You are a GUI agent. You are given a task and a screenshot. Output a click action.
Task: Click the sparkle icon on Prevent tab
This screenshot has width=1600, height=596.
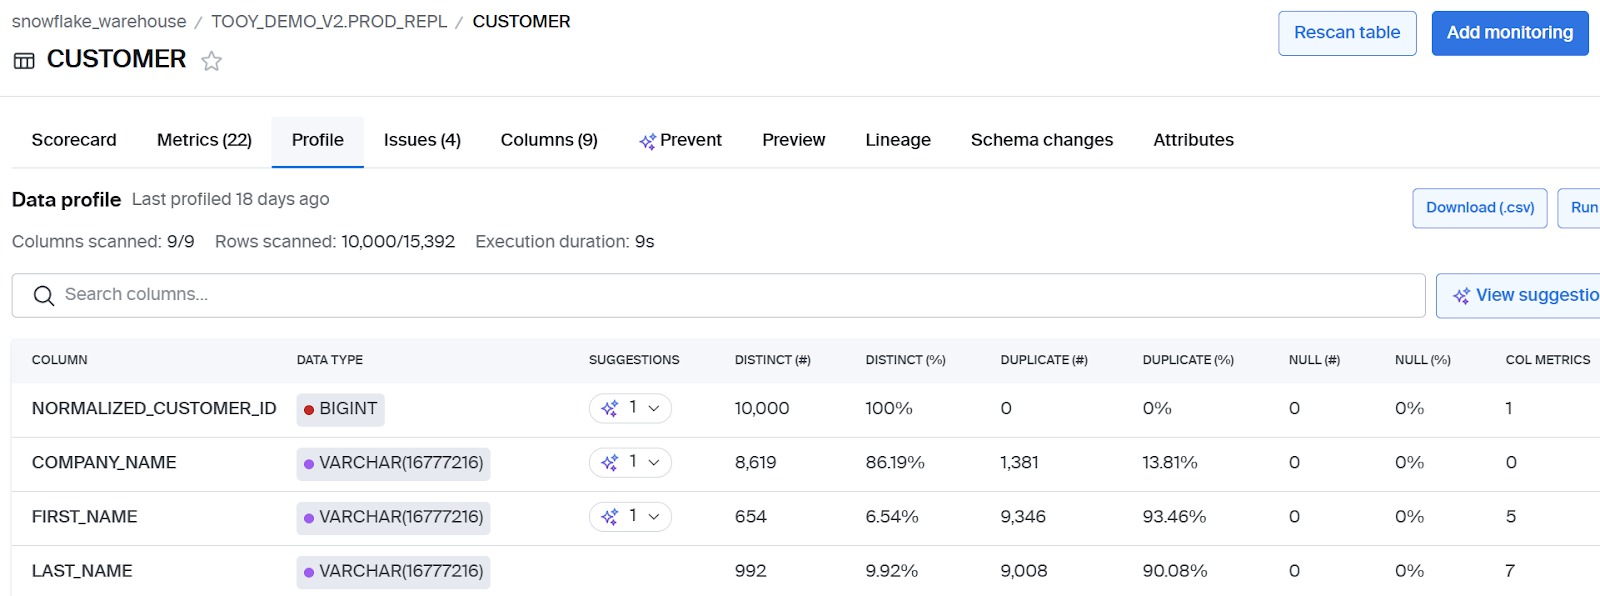pos(647,141)
